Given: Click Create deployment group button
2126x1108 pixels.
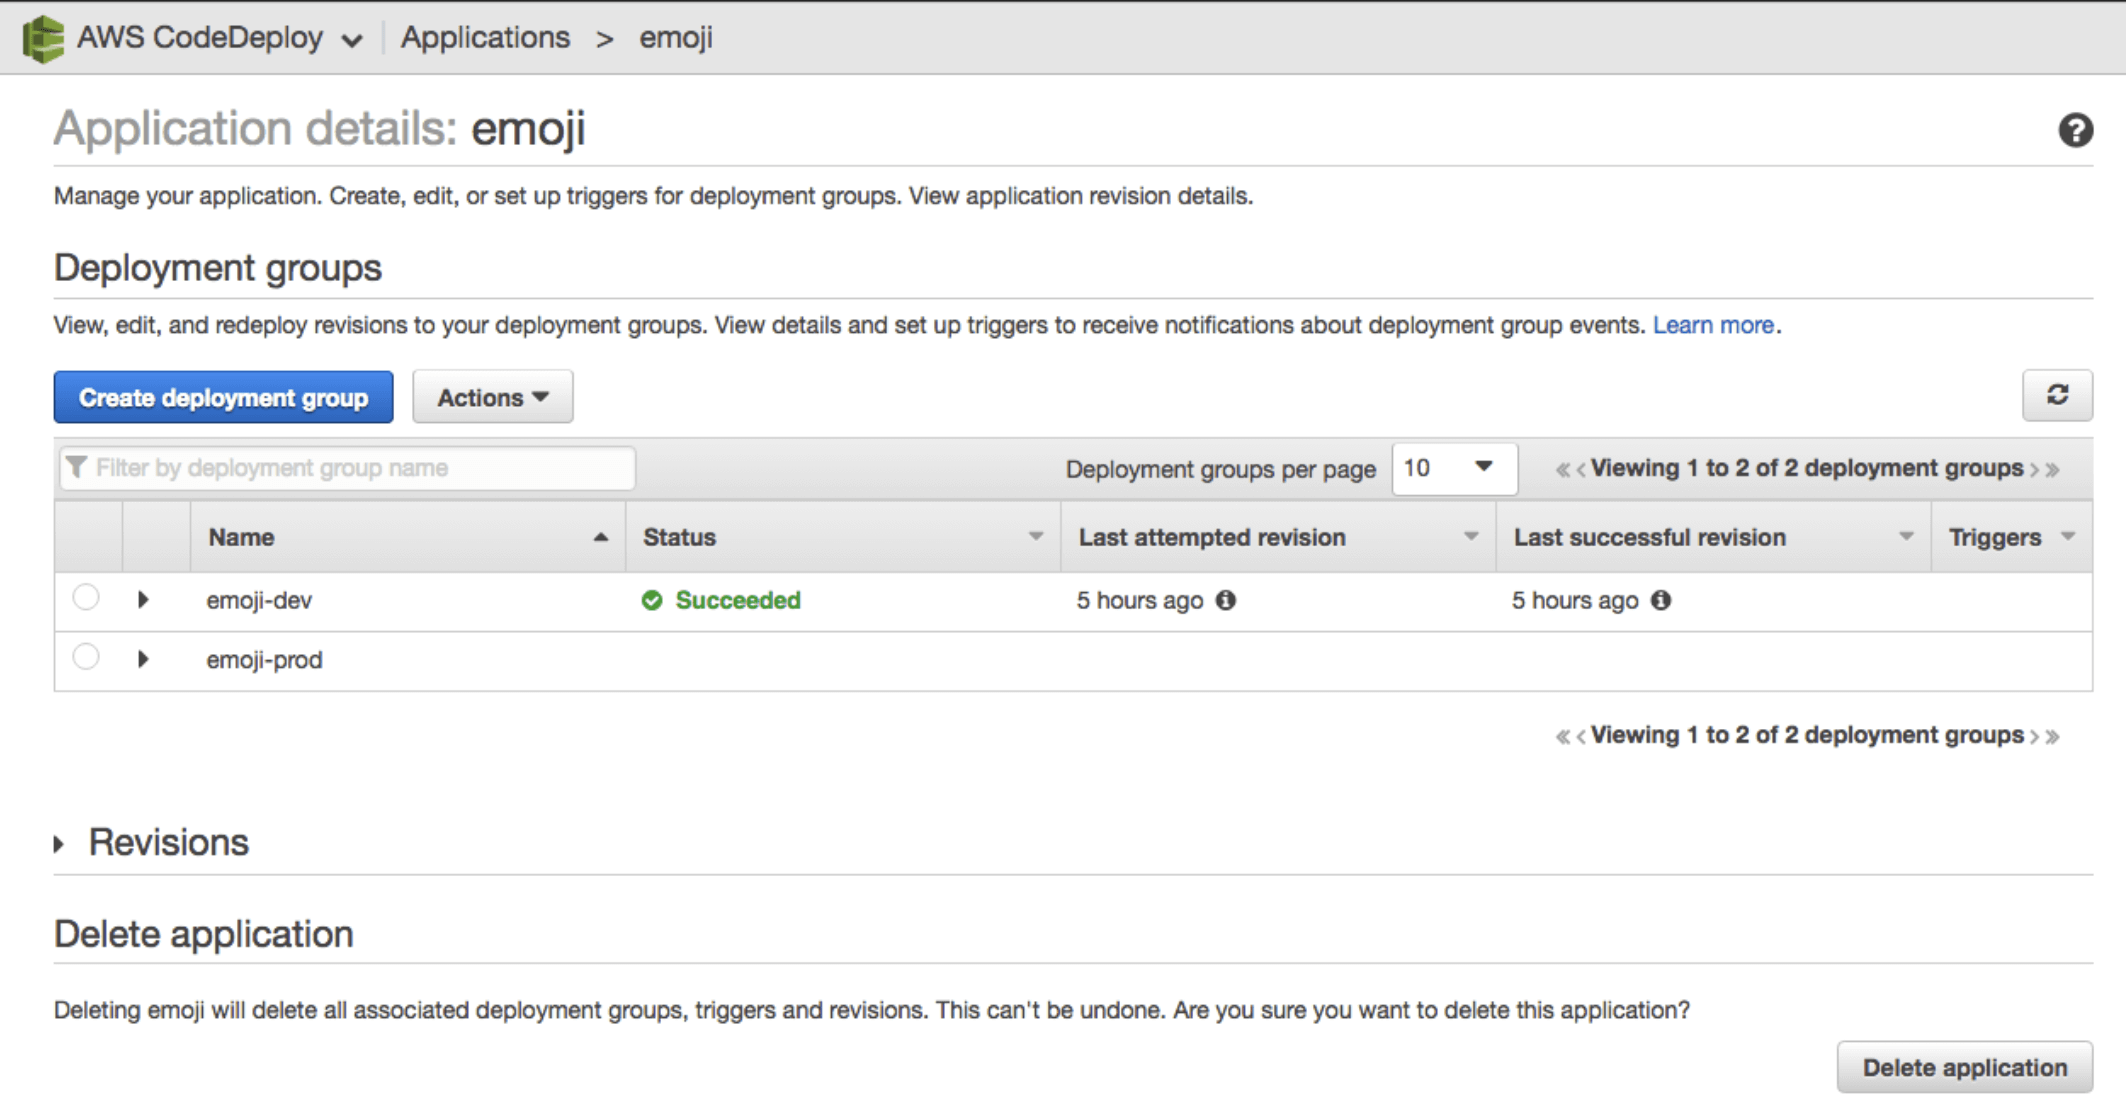Looking at the screenshot, I should click(x=223, y=397).
